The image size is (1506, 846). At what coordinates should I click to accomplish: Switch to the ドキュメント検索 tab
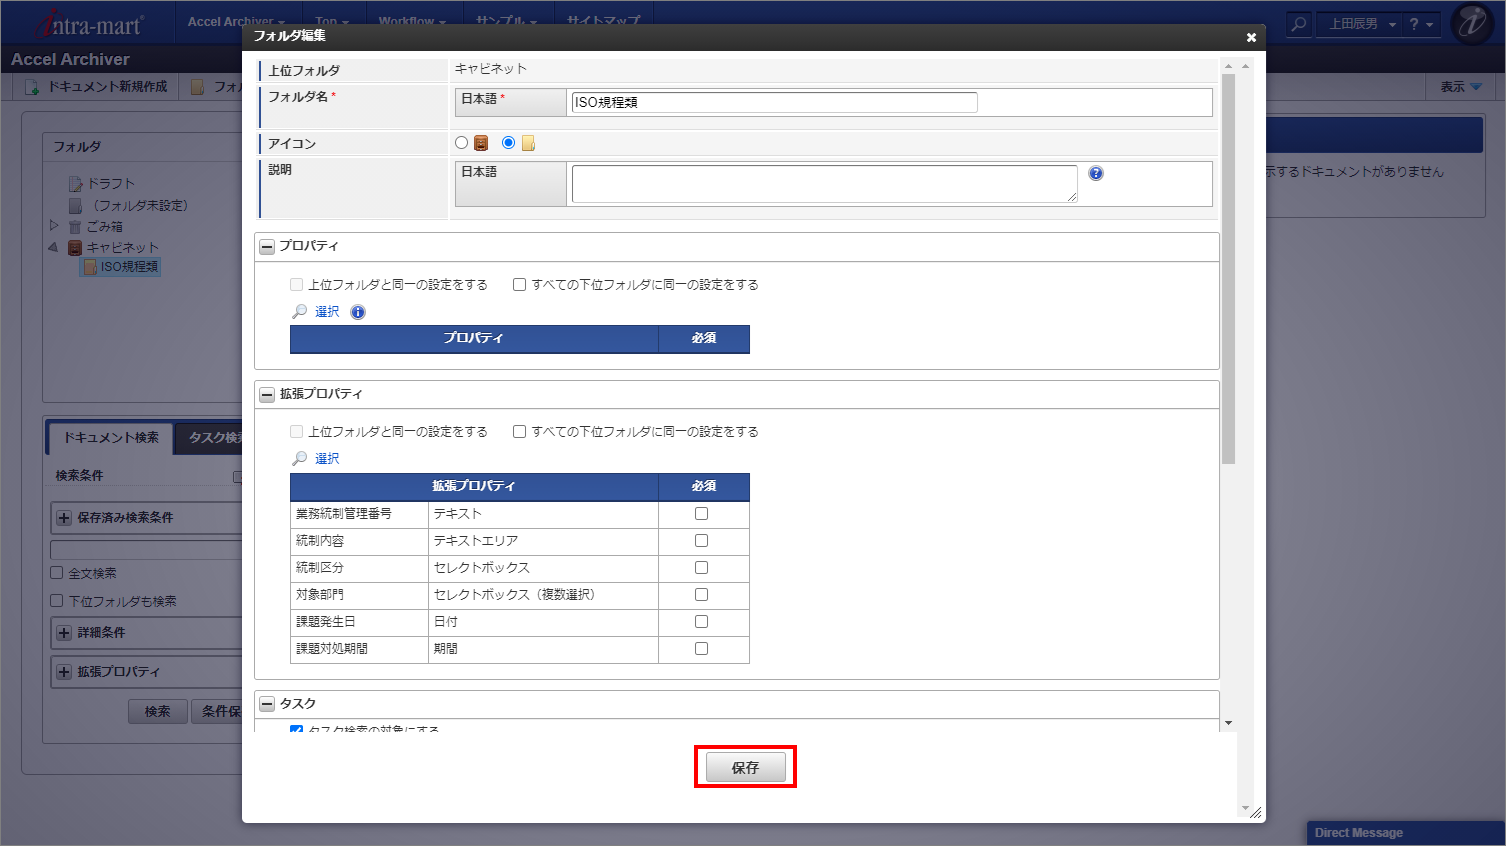(x=111, y=438)
